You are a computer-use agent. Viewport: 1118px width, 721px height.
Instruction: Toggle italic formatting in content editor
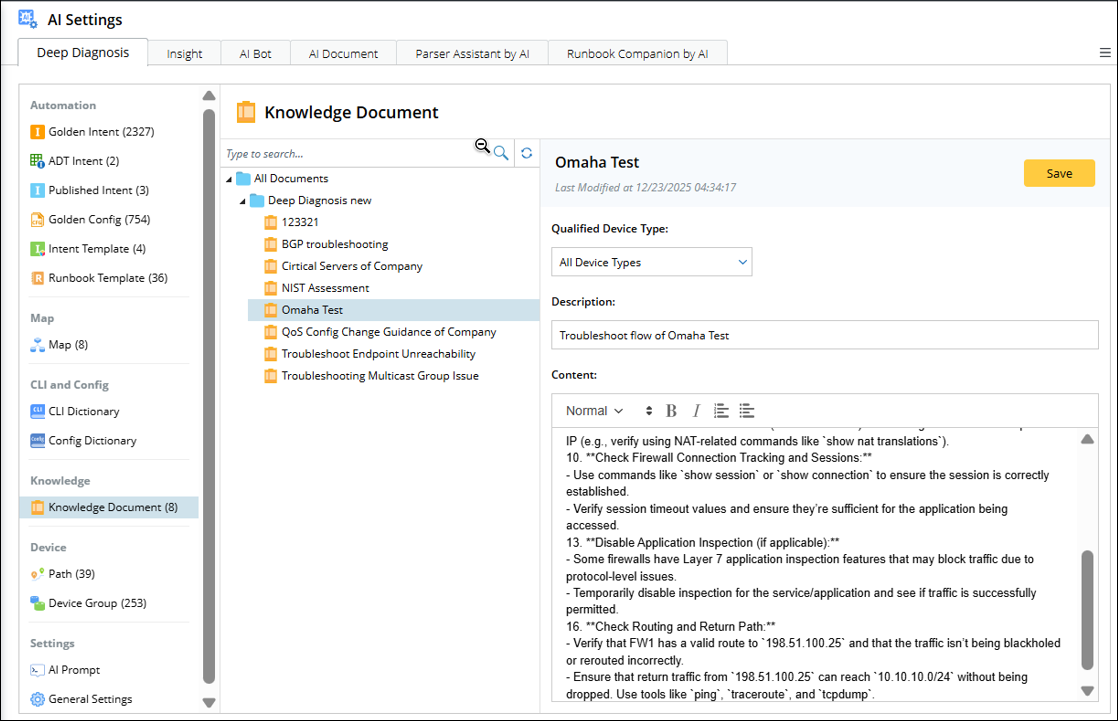pyautogui.click(x=696, y=411)
